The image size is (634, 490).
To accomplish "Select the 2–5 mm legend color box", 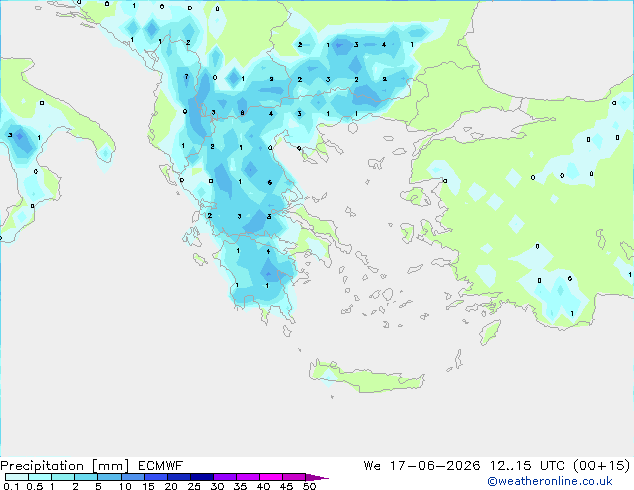I will point(86,477).
